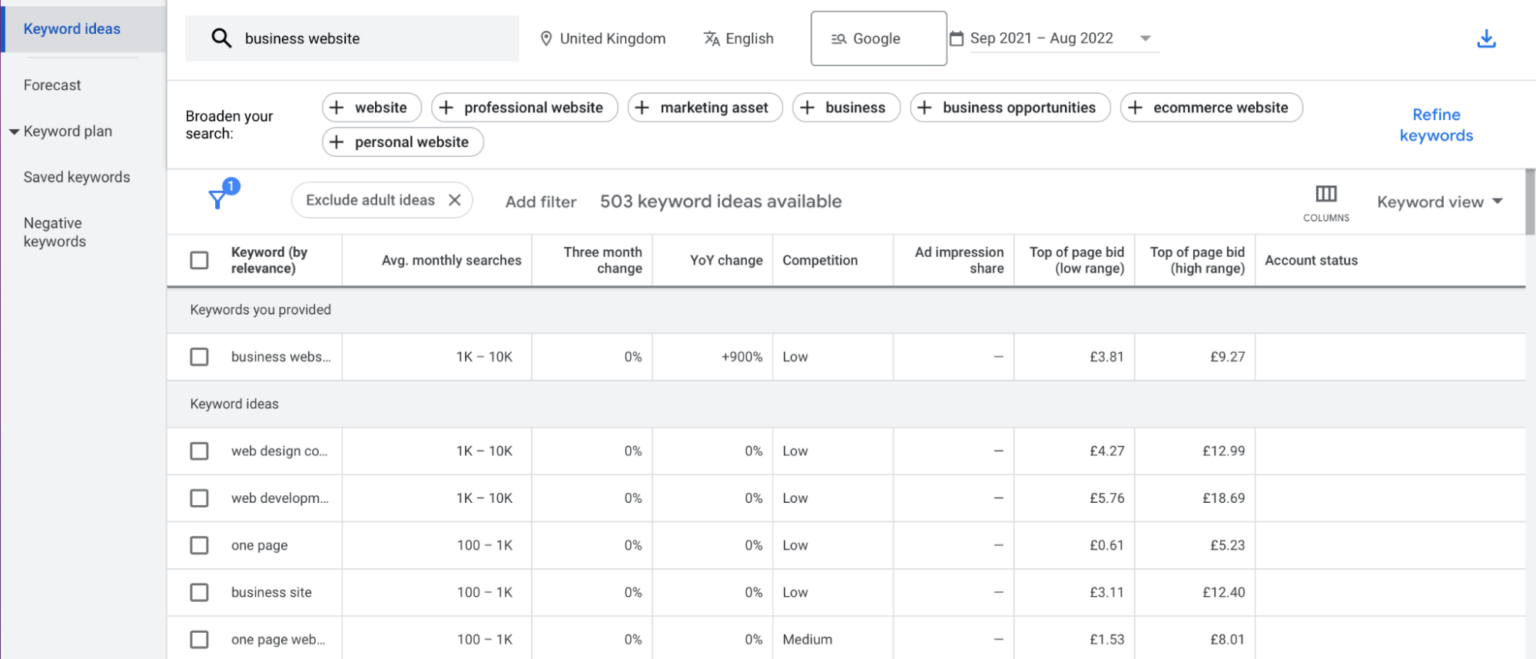This screenshot has width=1536, height=659.
Task: Click the Google search network button
Action: (878, 39)
